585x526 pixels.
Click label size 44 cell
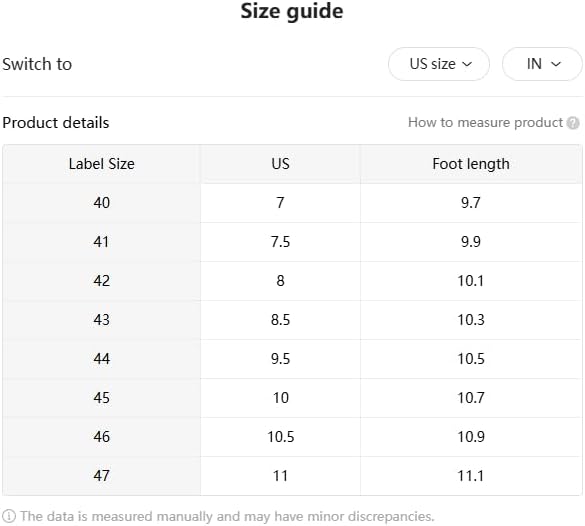click(101, 359)
